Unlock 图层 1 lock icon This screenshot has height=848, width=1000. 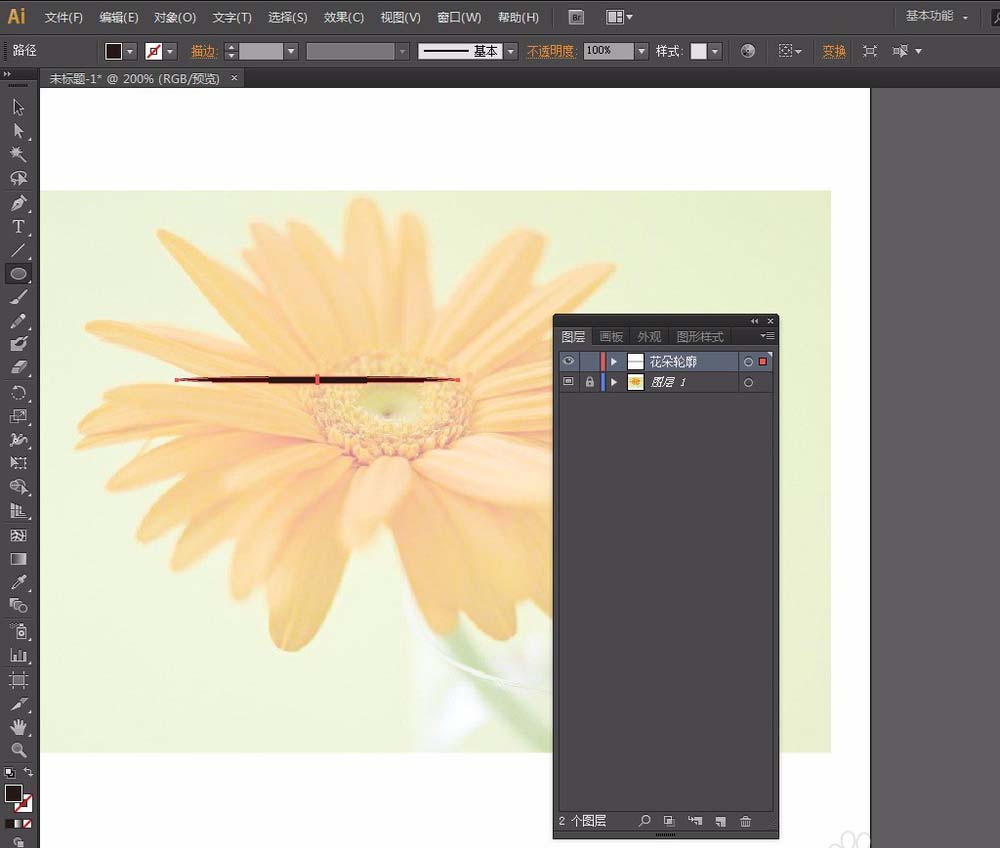click(x=589, y=382)
